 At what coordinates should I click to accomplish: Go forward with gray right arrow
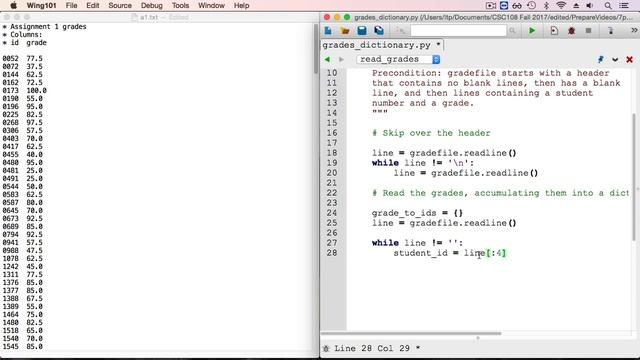(341, 60)
